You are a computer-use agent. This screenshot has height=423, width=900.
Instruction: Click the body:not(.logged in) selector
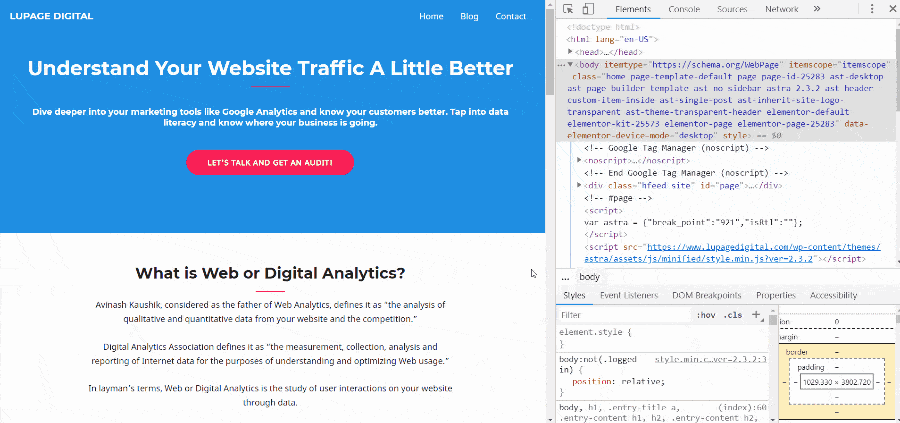pos(598,364)
